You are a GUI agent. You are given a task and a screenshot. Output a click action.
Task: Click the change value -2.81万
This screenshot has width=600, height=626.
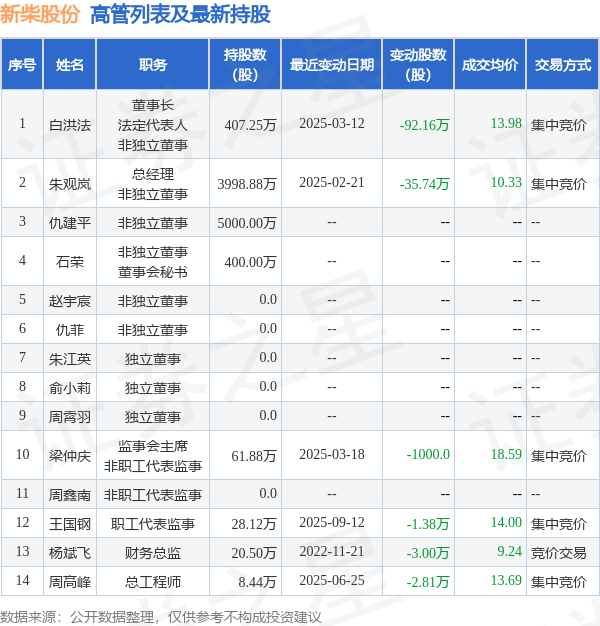[x=428, y=582]
